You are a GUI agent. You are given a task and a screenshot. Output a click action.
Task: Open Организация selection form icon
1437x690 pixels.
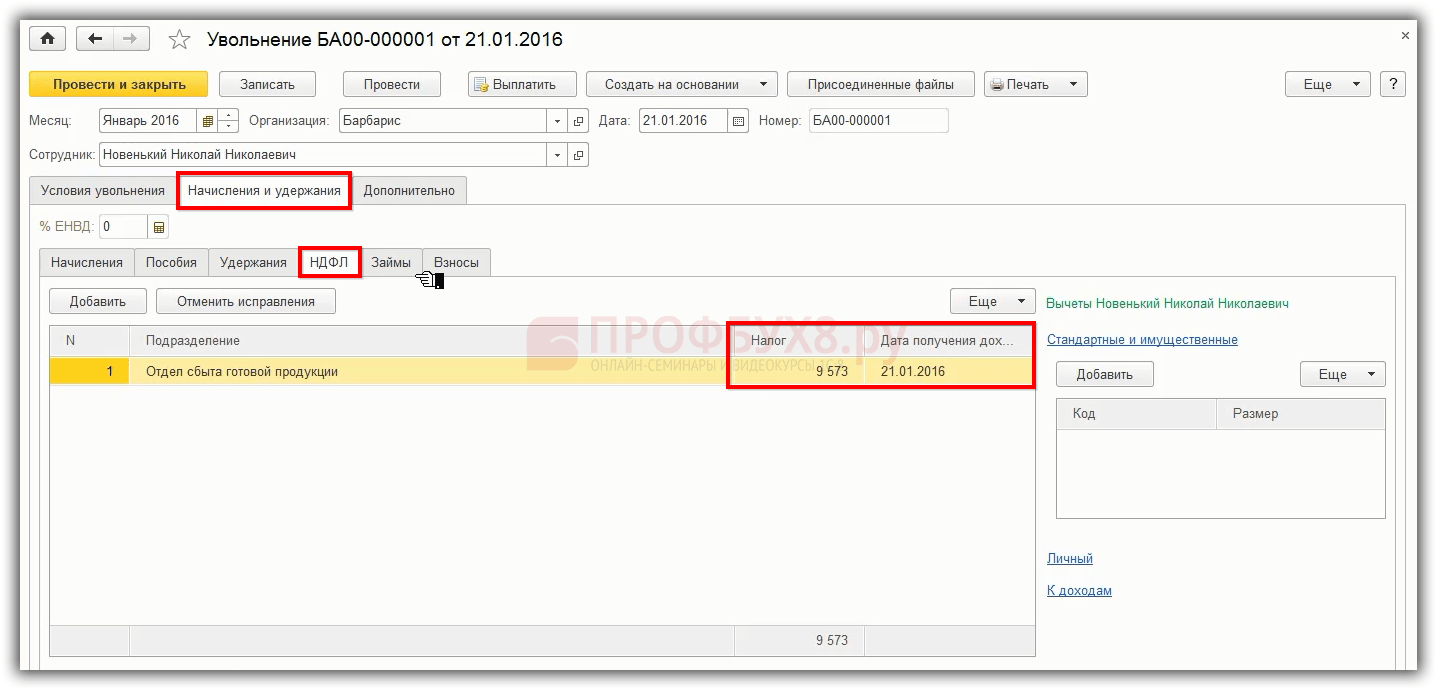[x=579, y=121]
